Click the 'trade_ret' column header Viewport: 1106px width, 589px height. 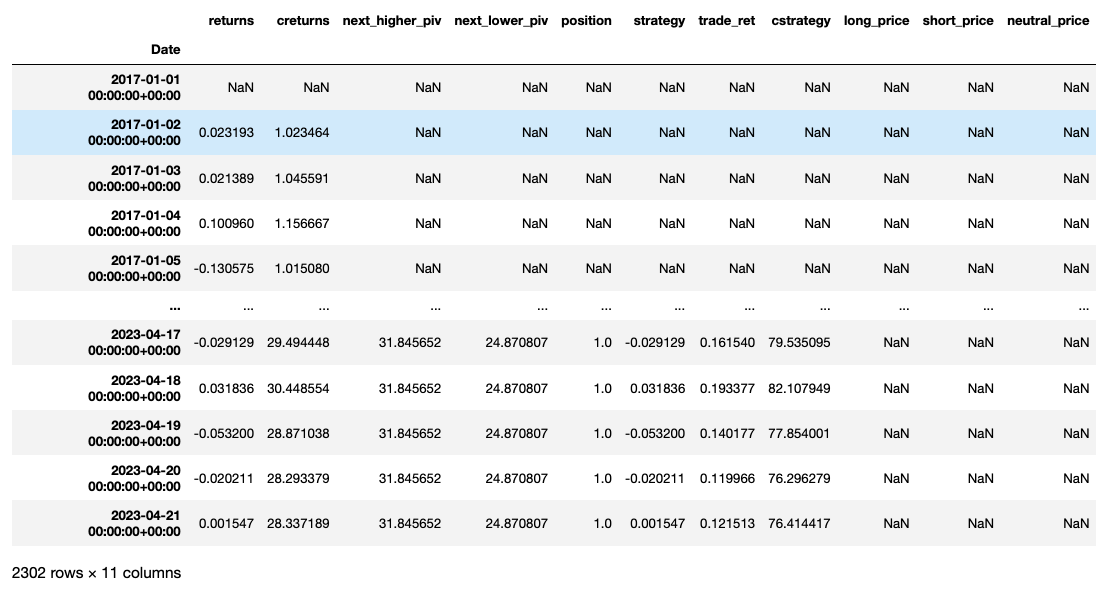click(x=726, y=21)
